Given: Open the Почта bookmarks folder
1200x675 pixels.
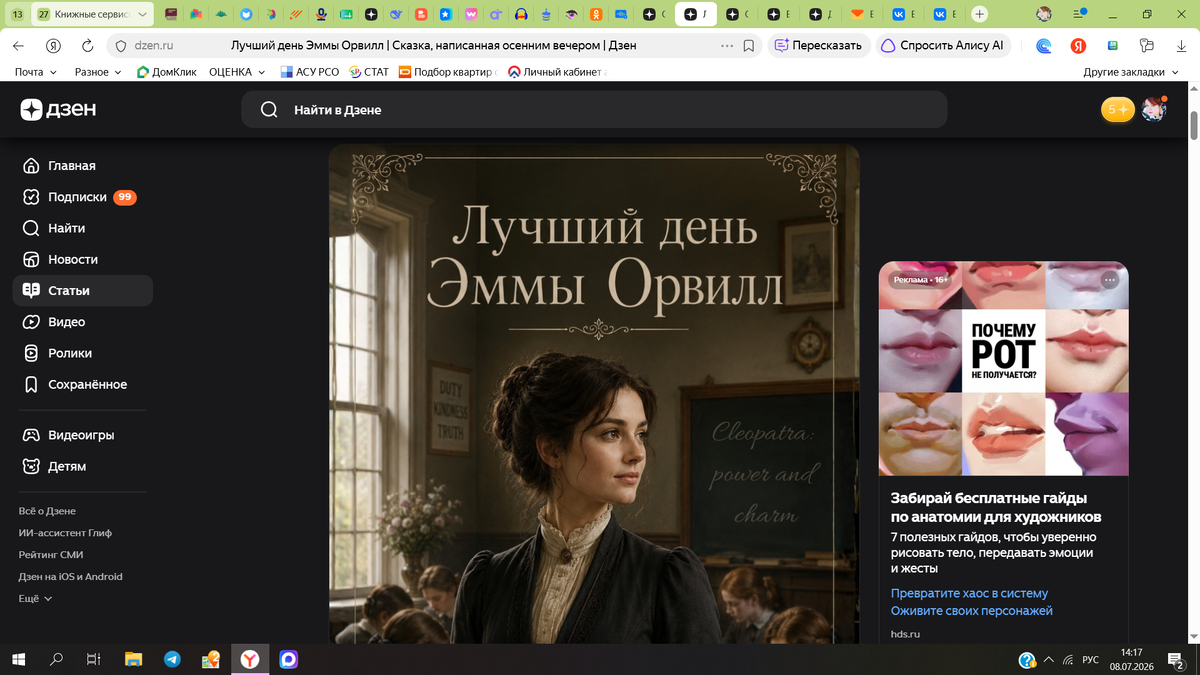Looking at the screenshot, I should (35, 72).
